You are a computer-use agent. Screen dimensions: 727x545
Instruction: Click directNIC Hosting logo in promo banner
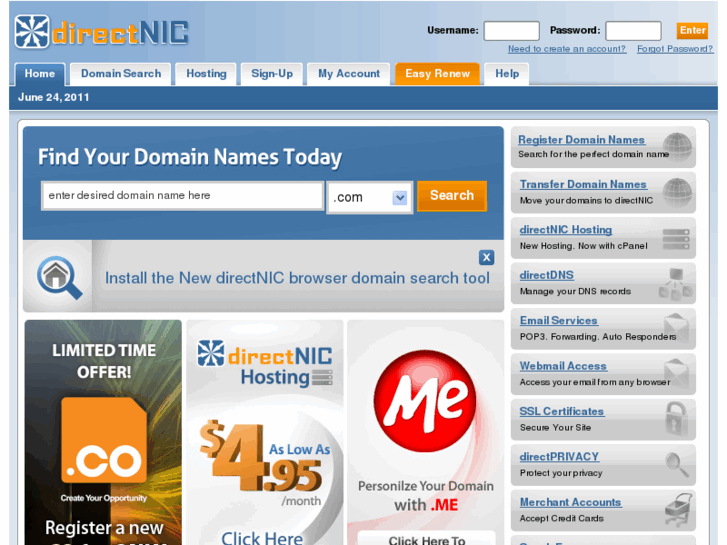pyautogui.click(x=265, y=364)
